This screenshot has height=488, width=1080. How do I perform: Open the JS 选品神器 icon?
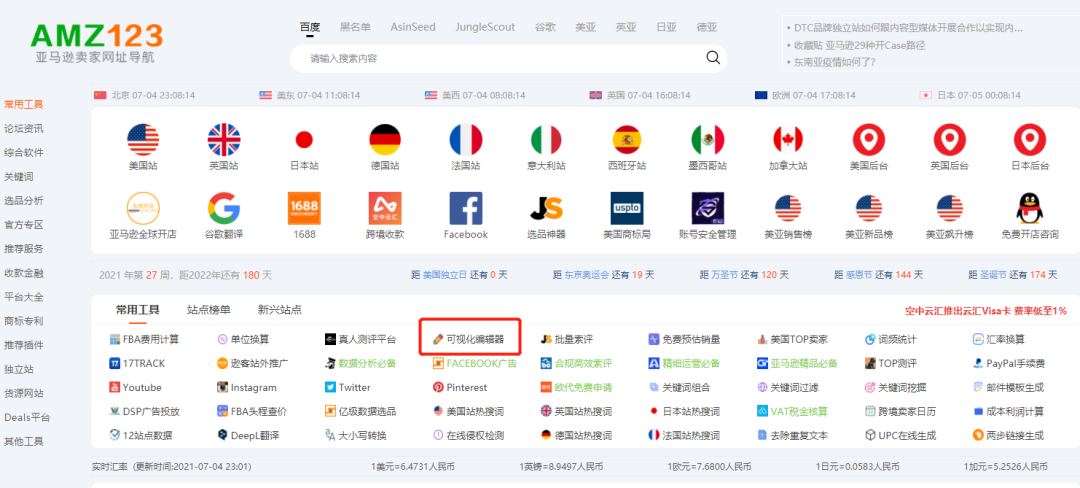(546, 208)
